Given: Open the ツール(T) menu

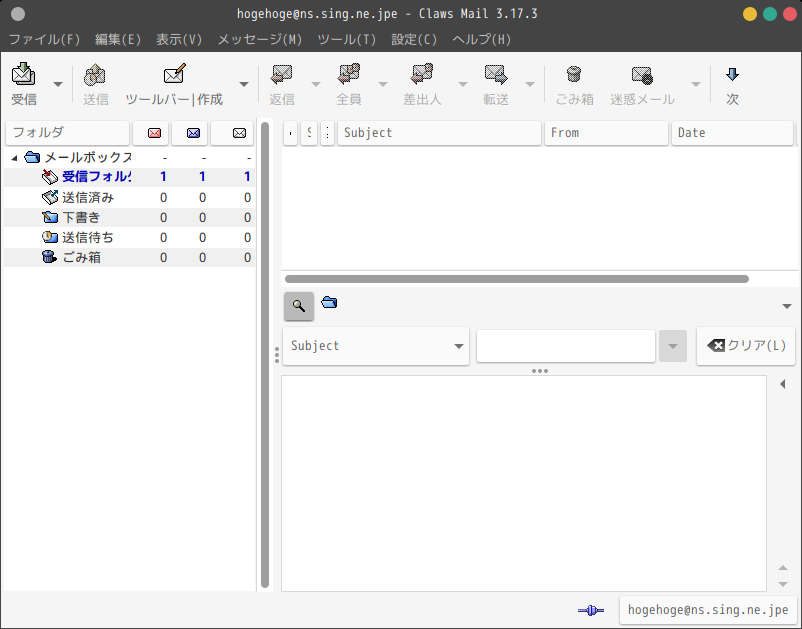Looking at the screenshot, I should coord(347,39).
